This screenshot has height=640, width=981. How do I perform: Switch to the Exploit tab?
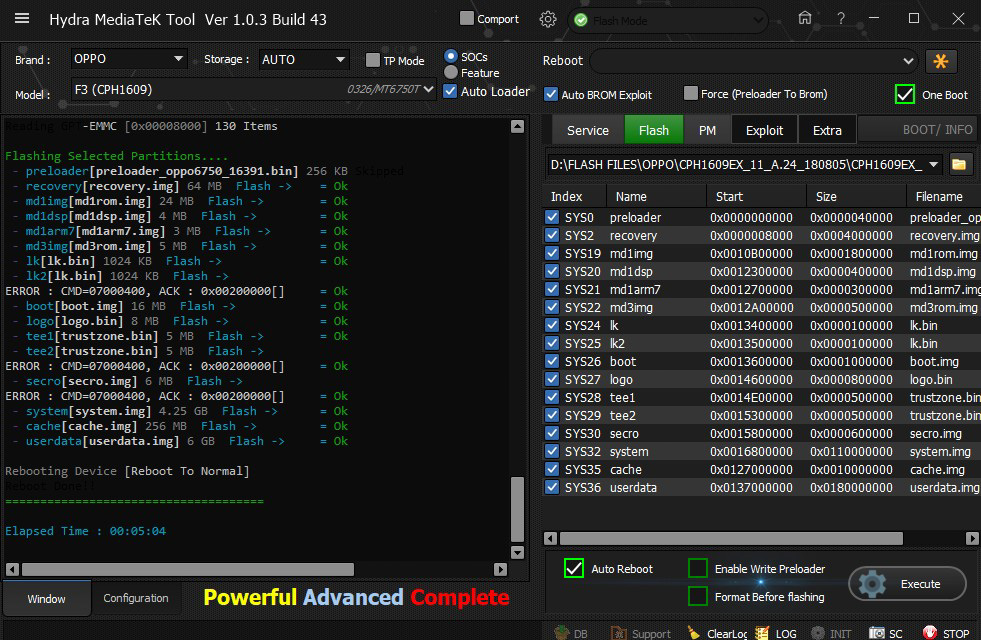pos(764,130)
